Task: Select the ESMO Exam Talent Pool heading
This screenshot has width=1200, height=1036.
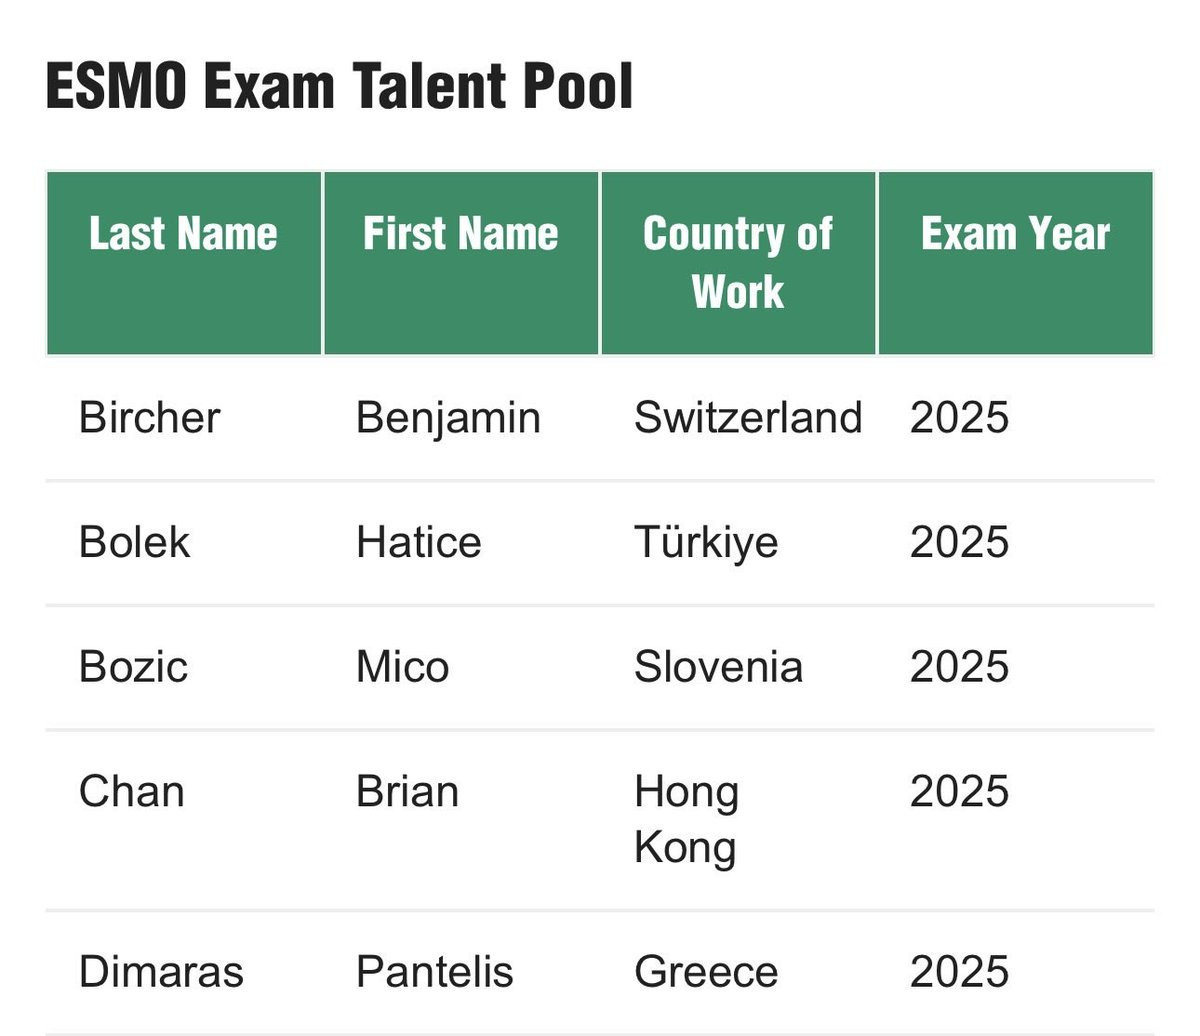Action: click(340, 86)
